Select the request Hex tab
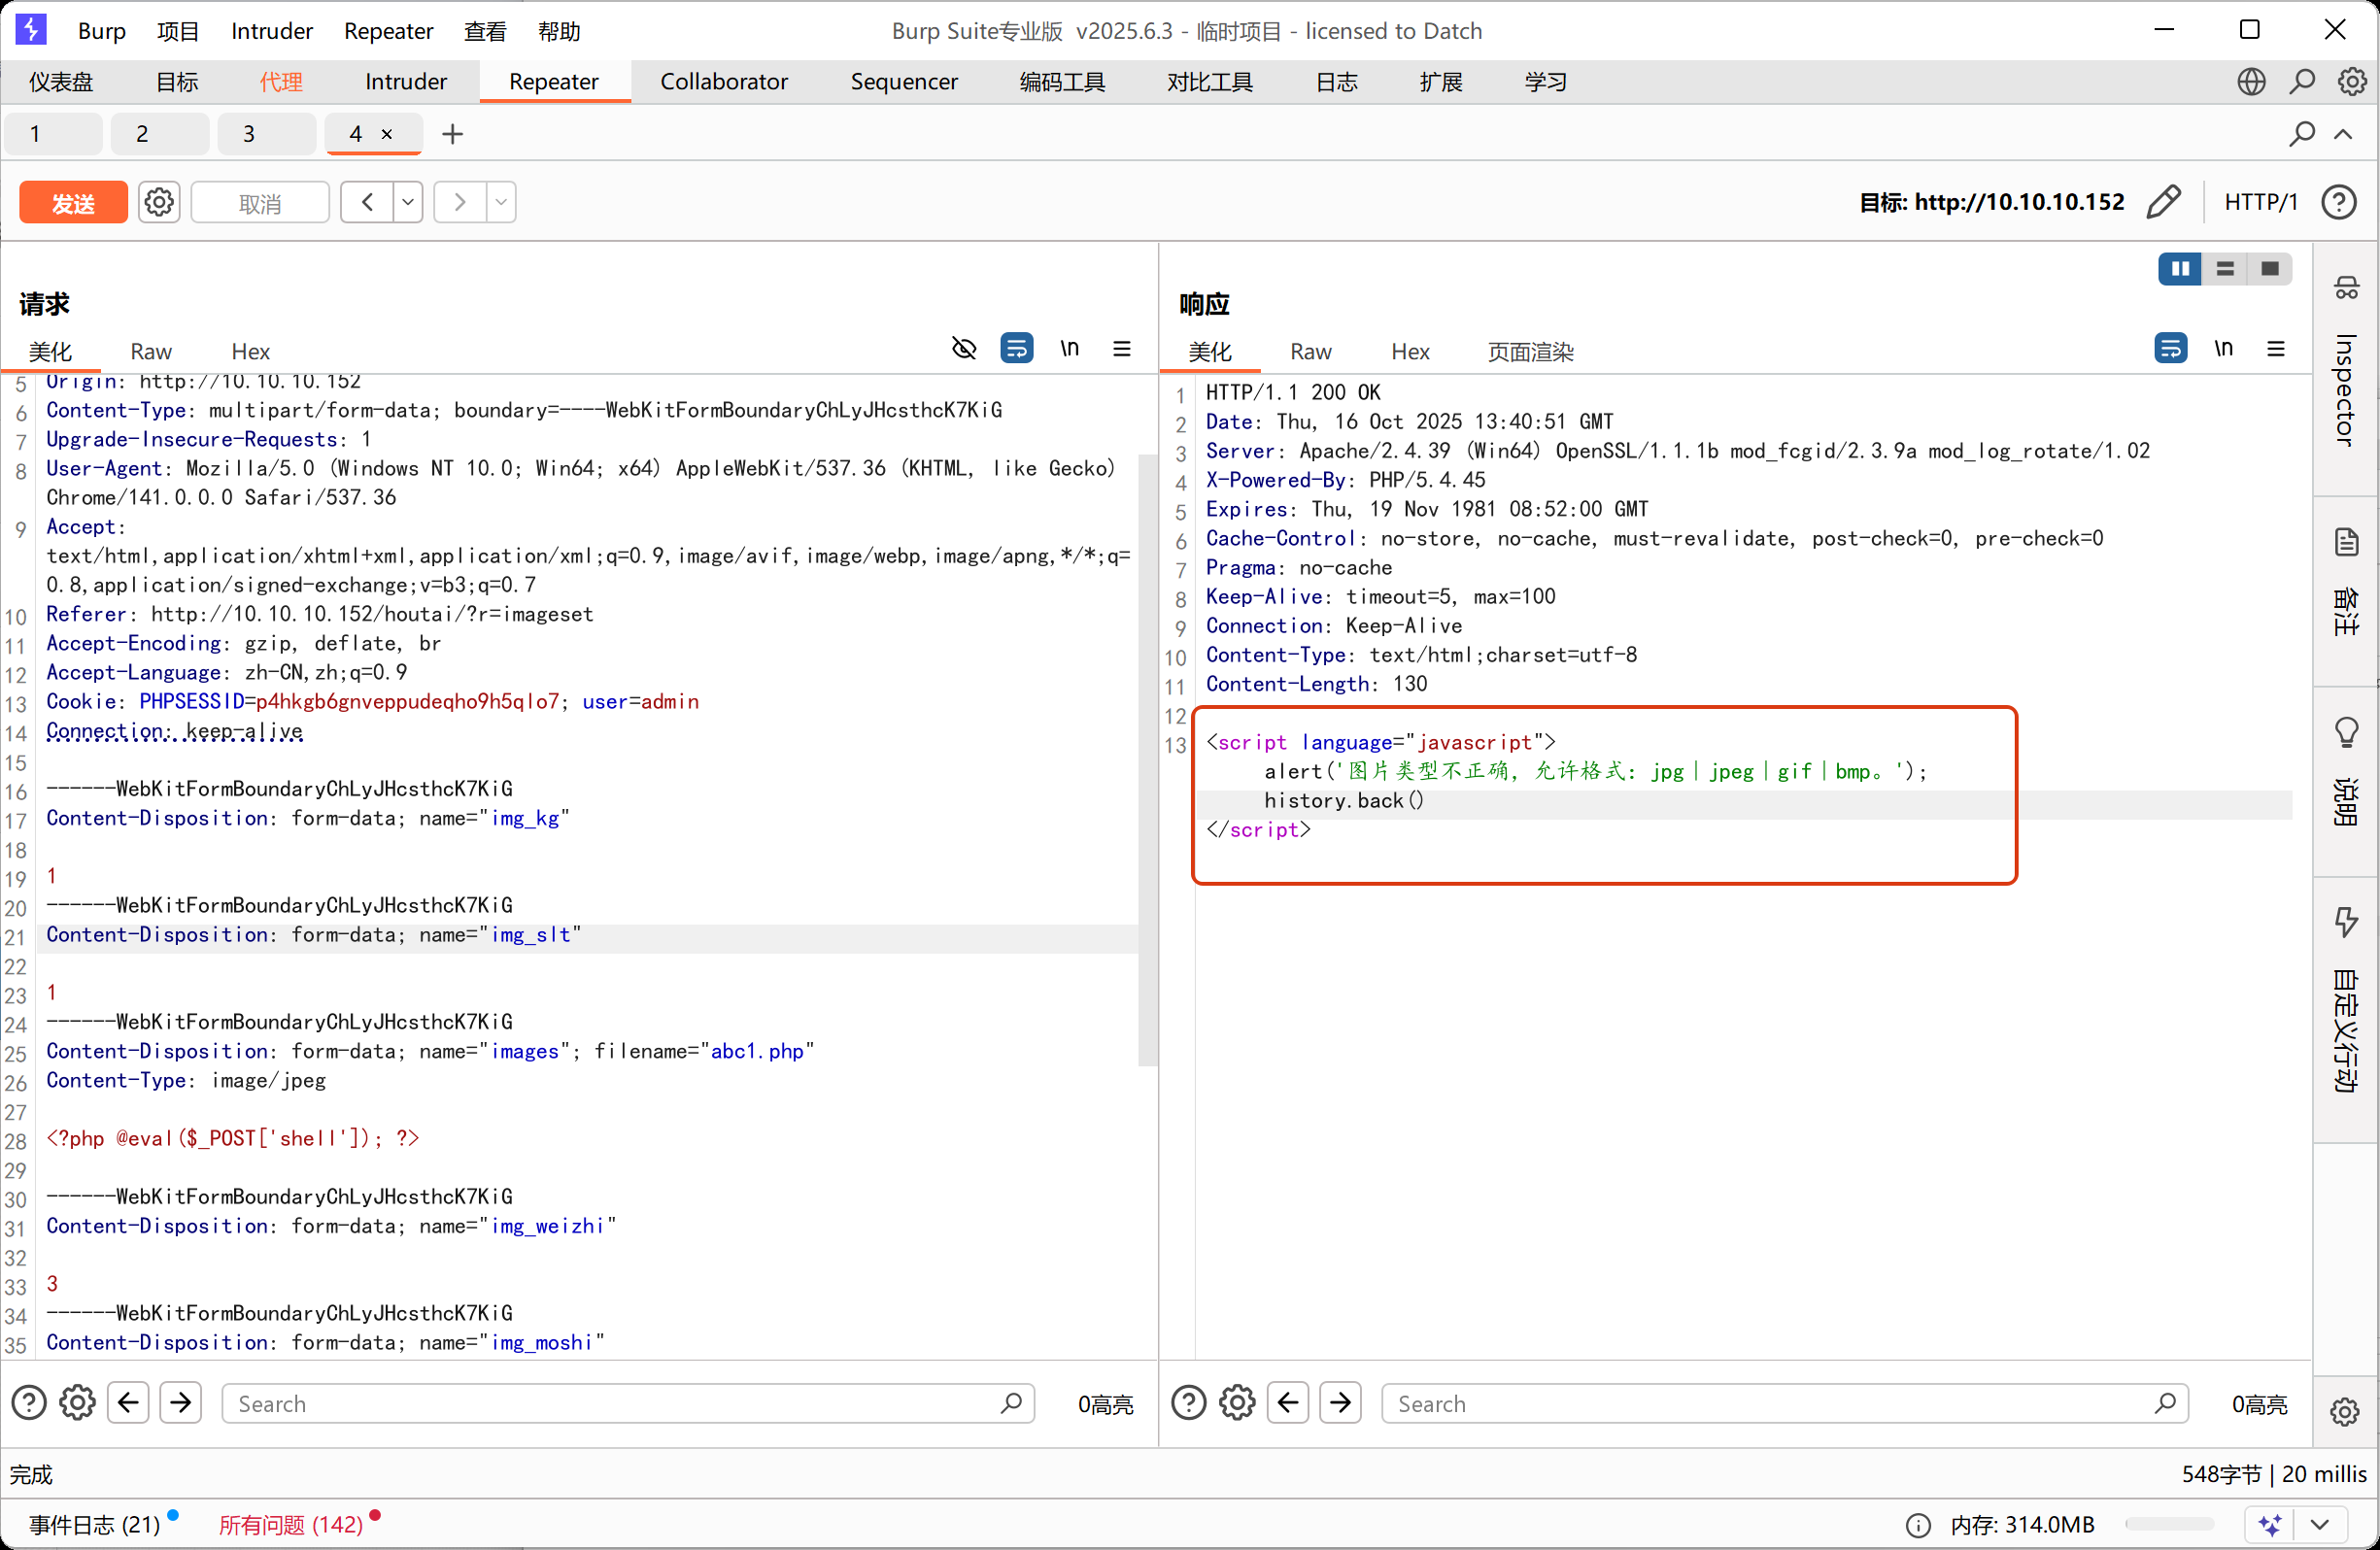 (251, 352)
